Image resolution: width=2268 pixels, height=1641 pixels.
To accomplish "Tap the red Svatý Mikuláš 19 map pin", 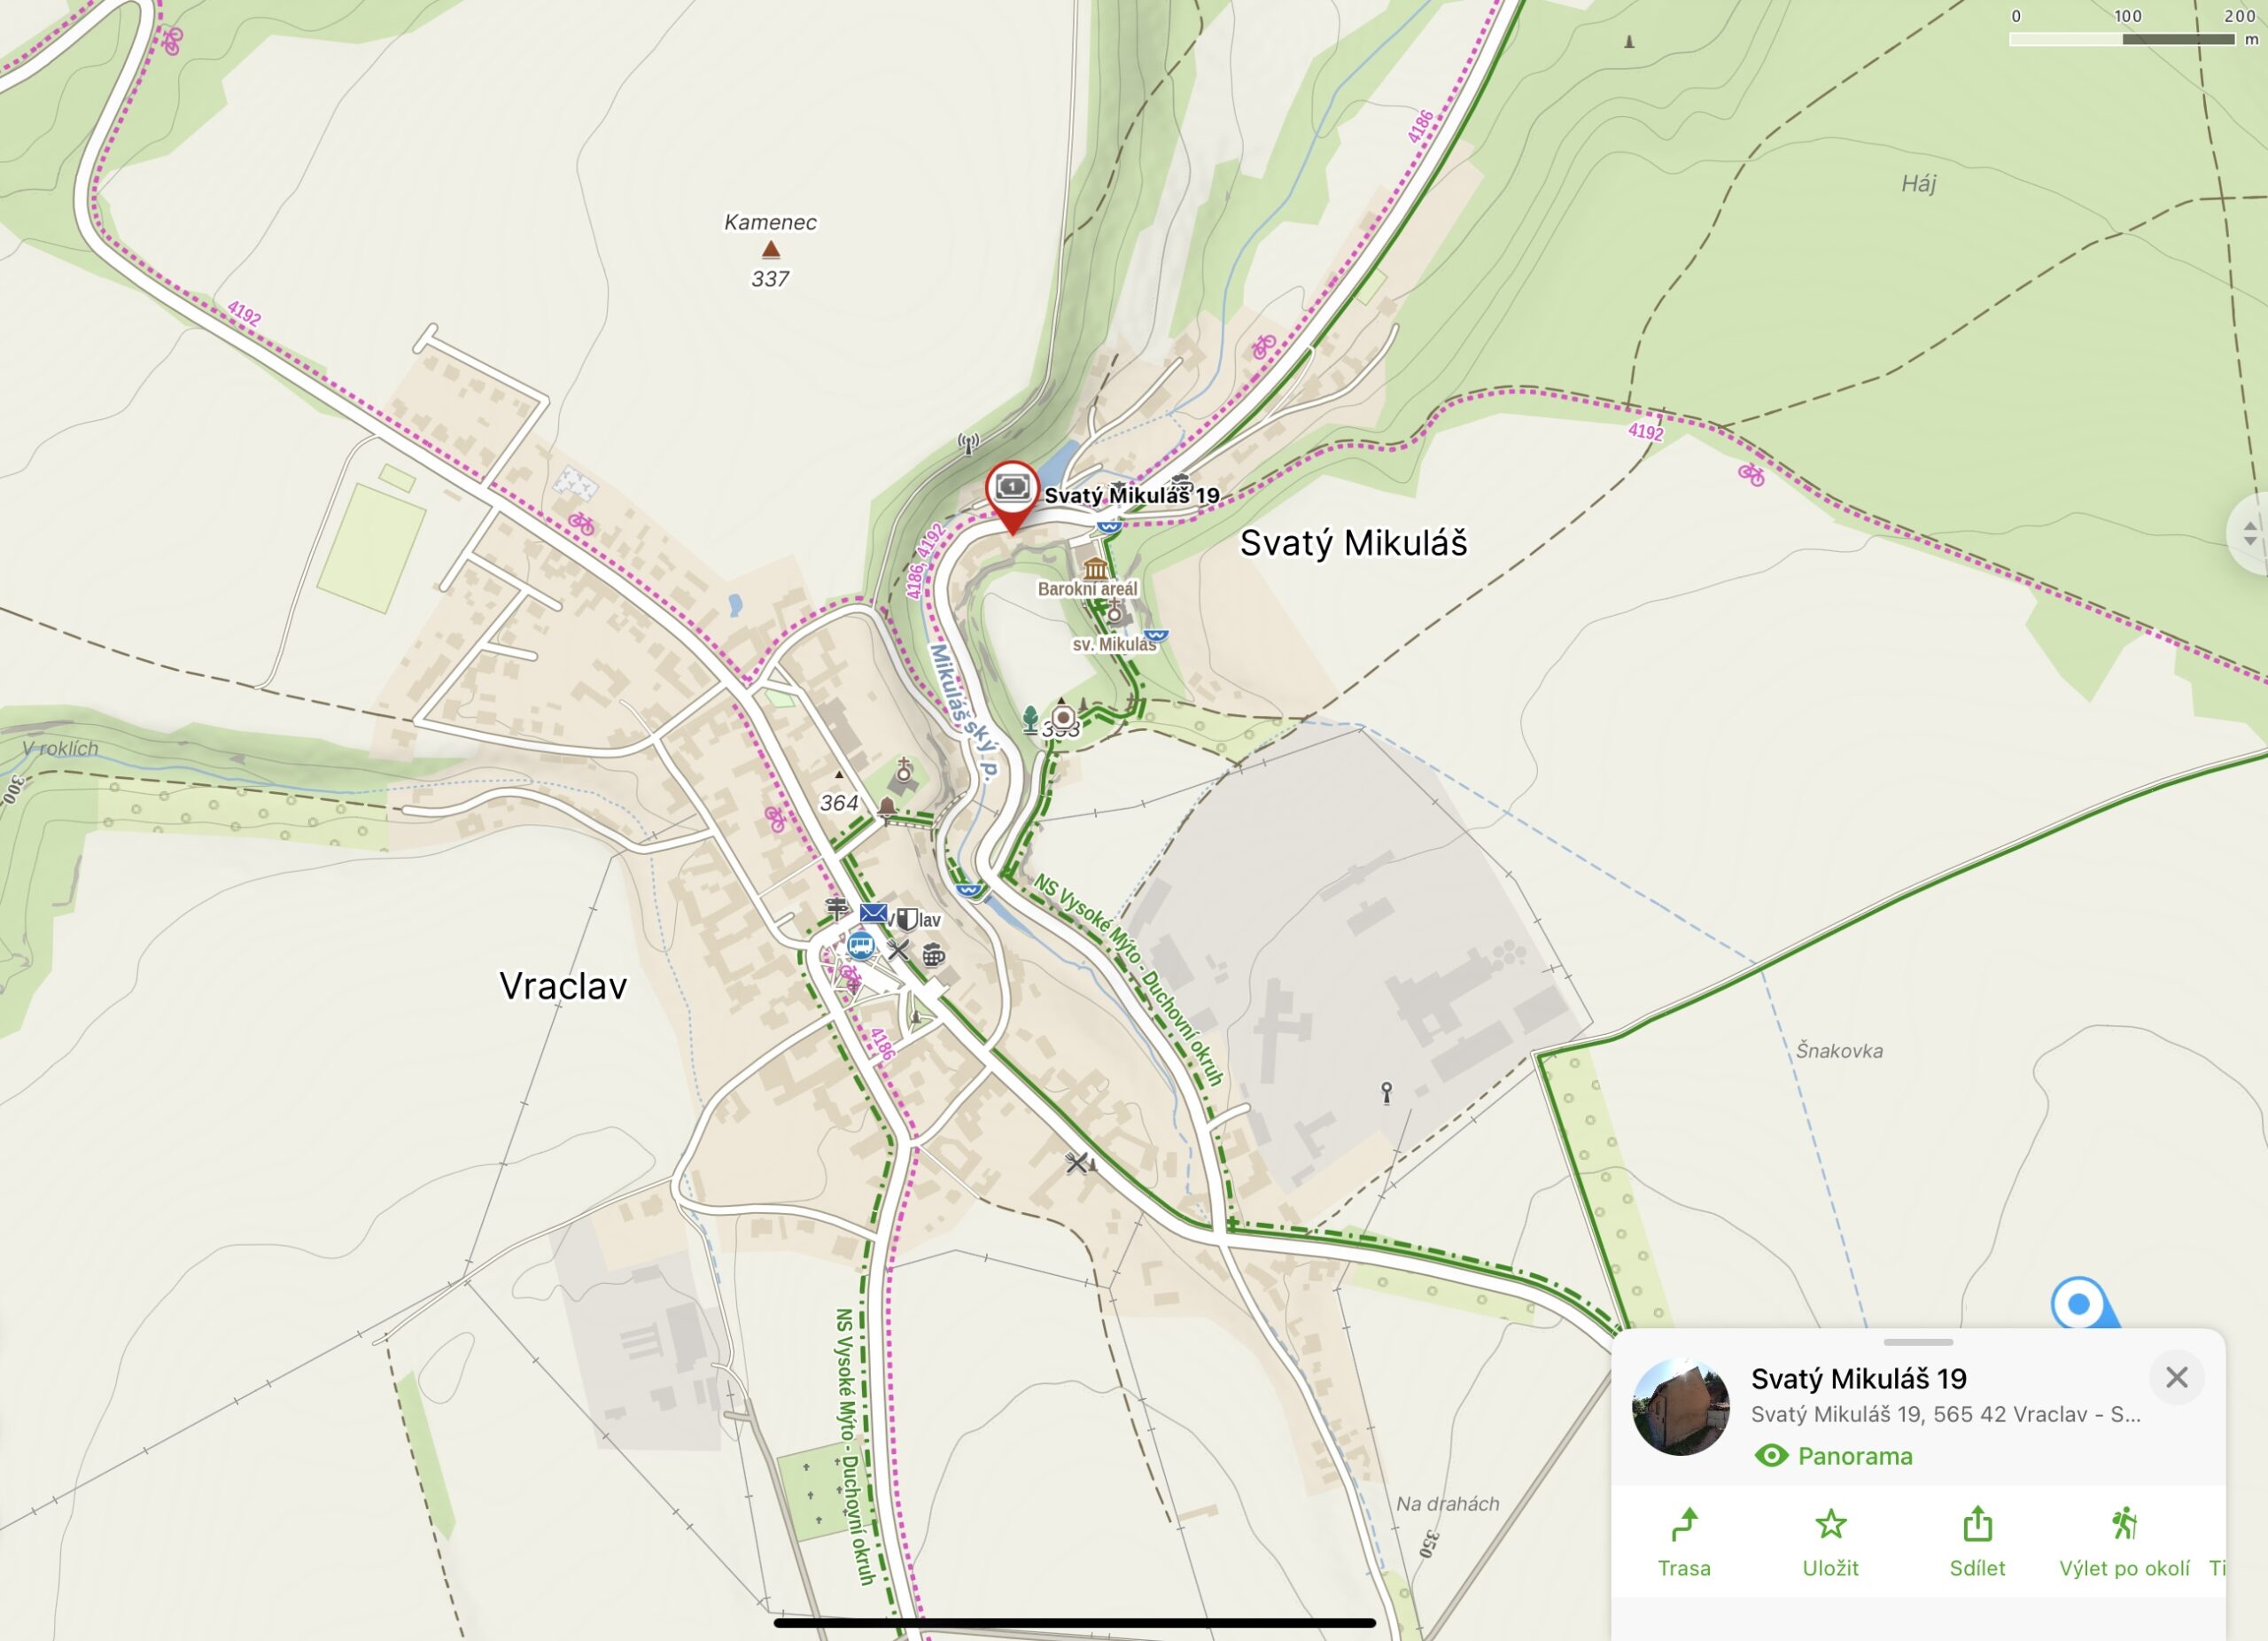I will click(1012, 495).
